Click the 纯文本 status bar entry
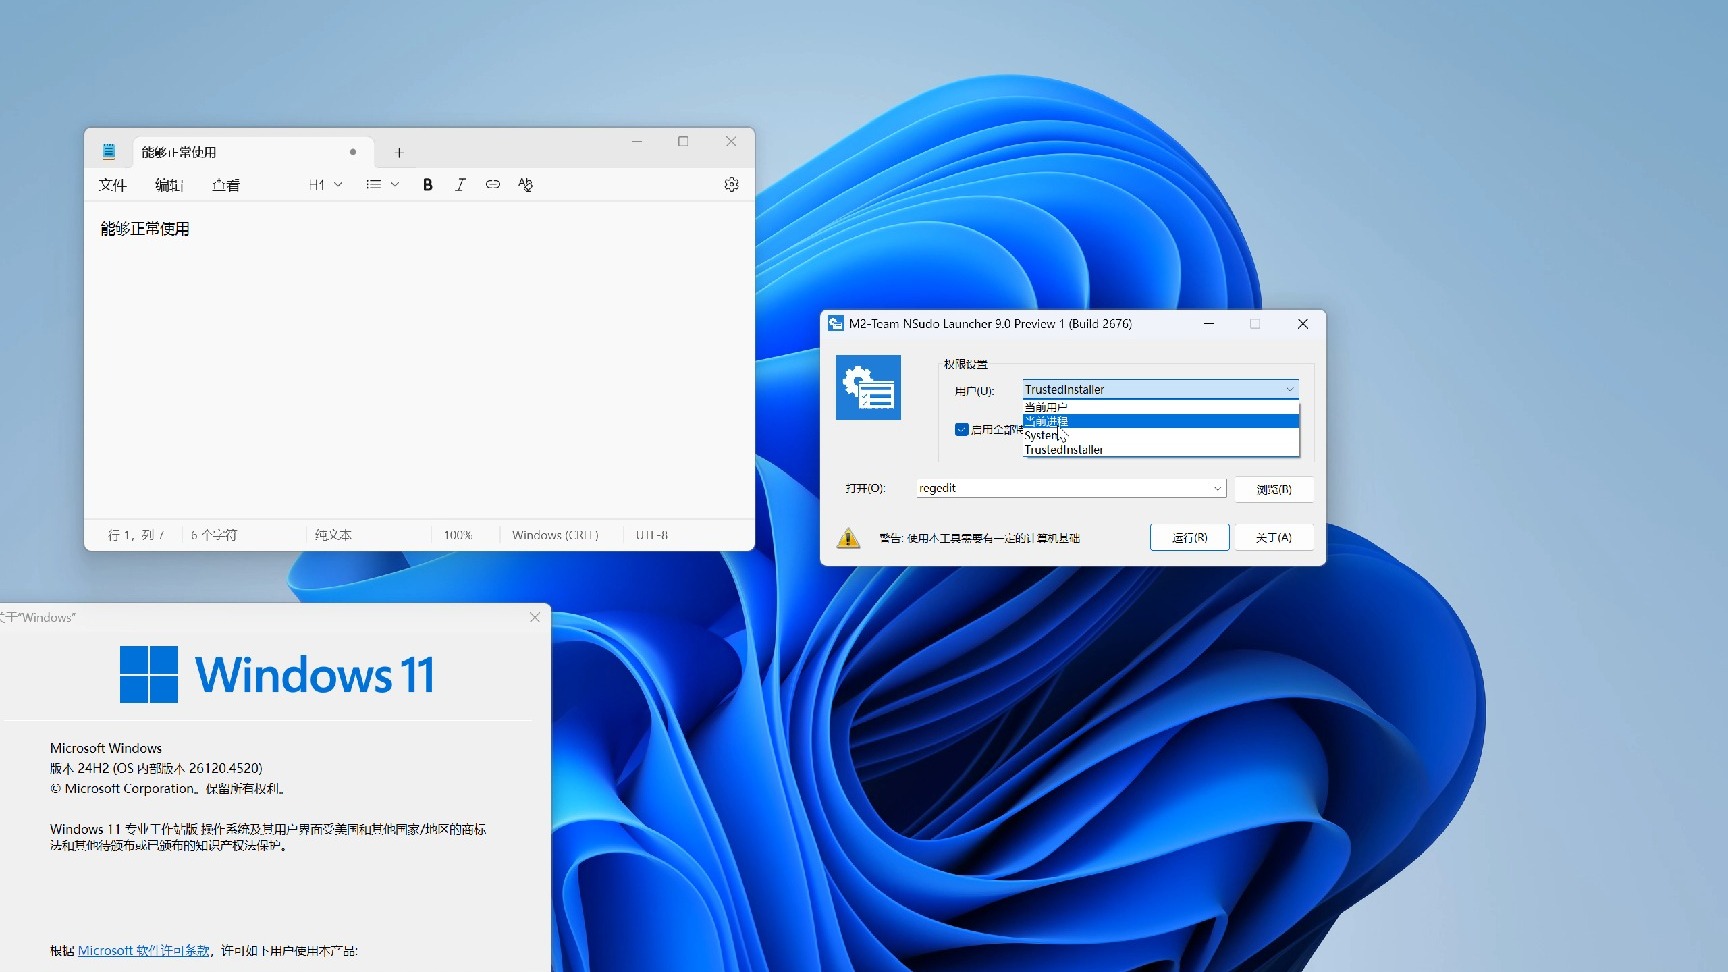Image resolution: width=1728 pixels, height=972 pixels. coord(333,536)
